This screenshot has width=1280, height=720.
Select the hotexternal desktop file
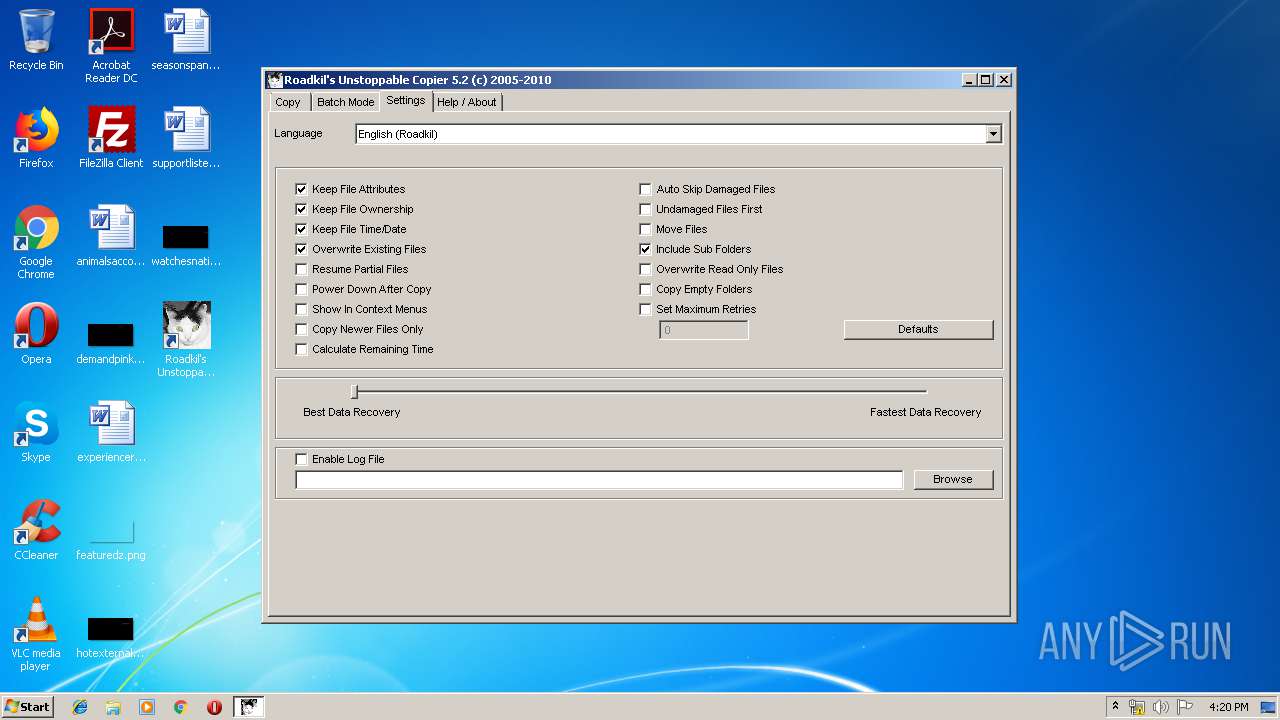coord(111,639)
